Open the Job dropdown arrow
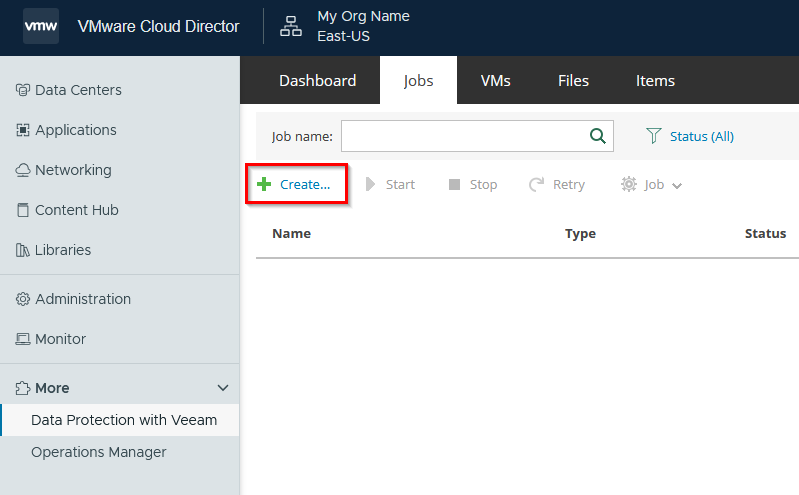Image resolution: width=799 pixels, height=495 pixels. click(677, 186)
